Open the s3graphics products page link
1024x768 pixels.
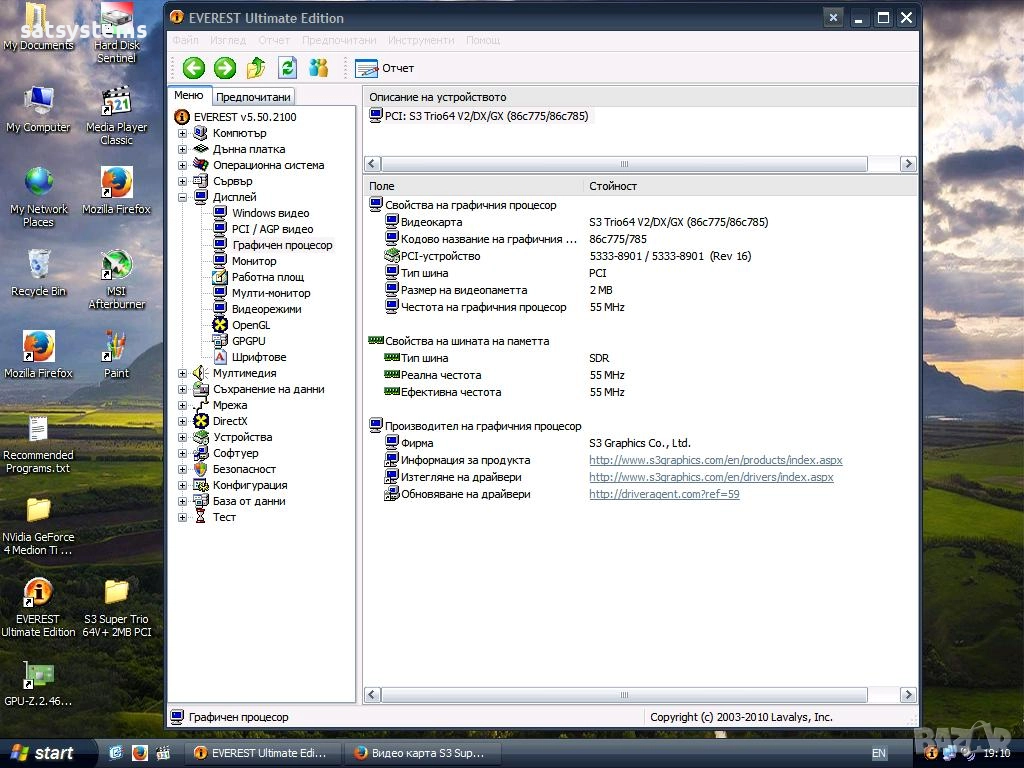point(715,460)
